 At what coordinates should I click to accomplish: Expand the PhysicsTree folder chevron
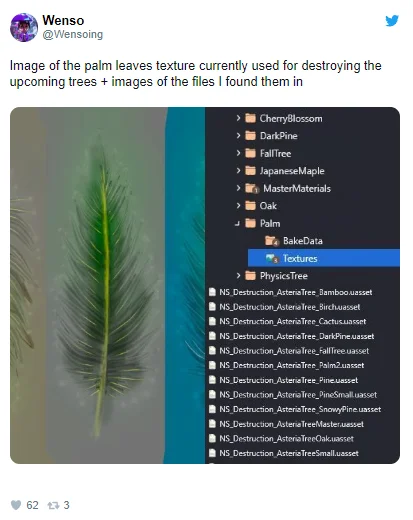(x=238, y=275)
